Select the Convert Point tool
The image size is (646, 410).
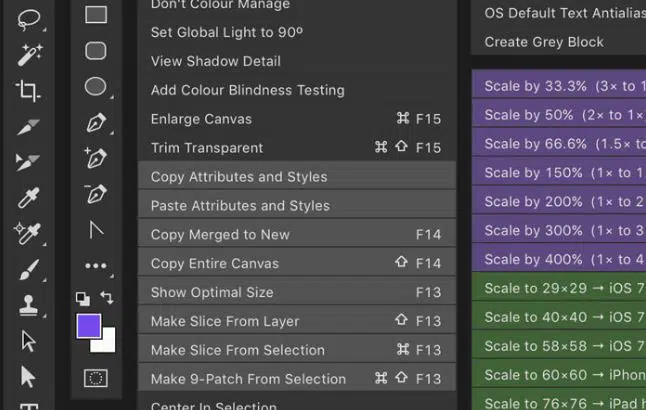coord(96,230)
